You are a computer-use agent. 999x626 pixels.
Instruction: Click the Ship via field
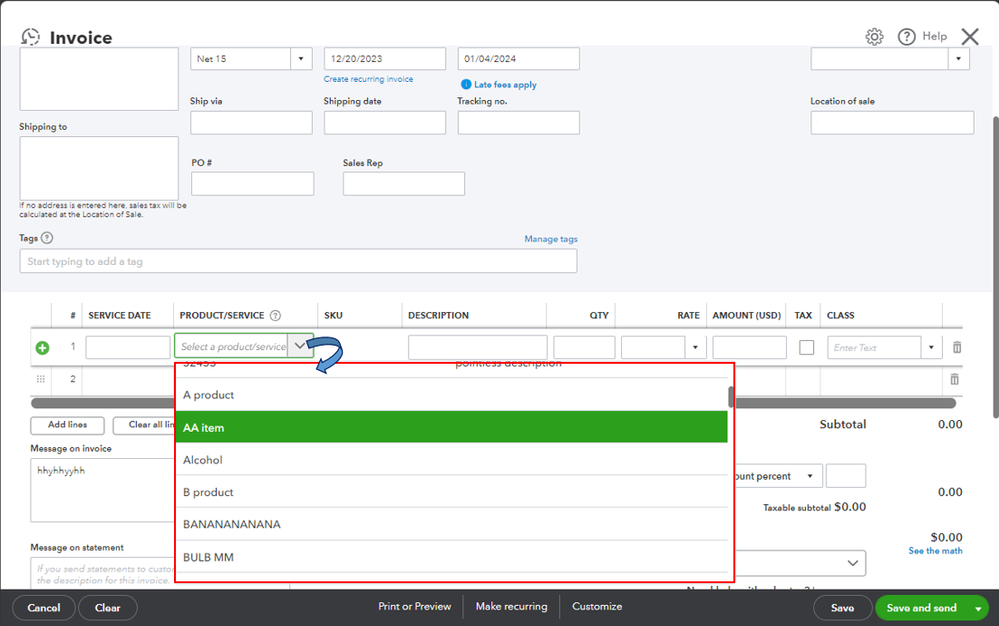[x=251, y=123]
